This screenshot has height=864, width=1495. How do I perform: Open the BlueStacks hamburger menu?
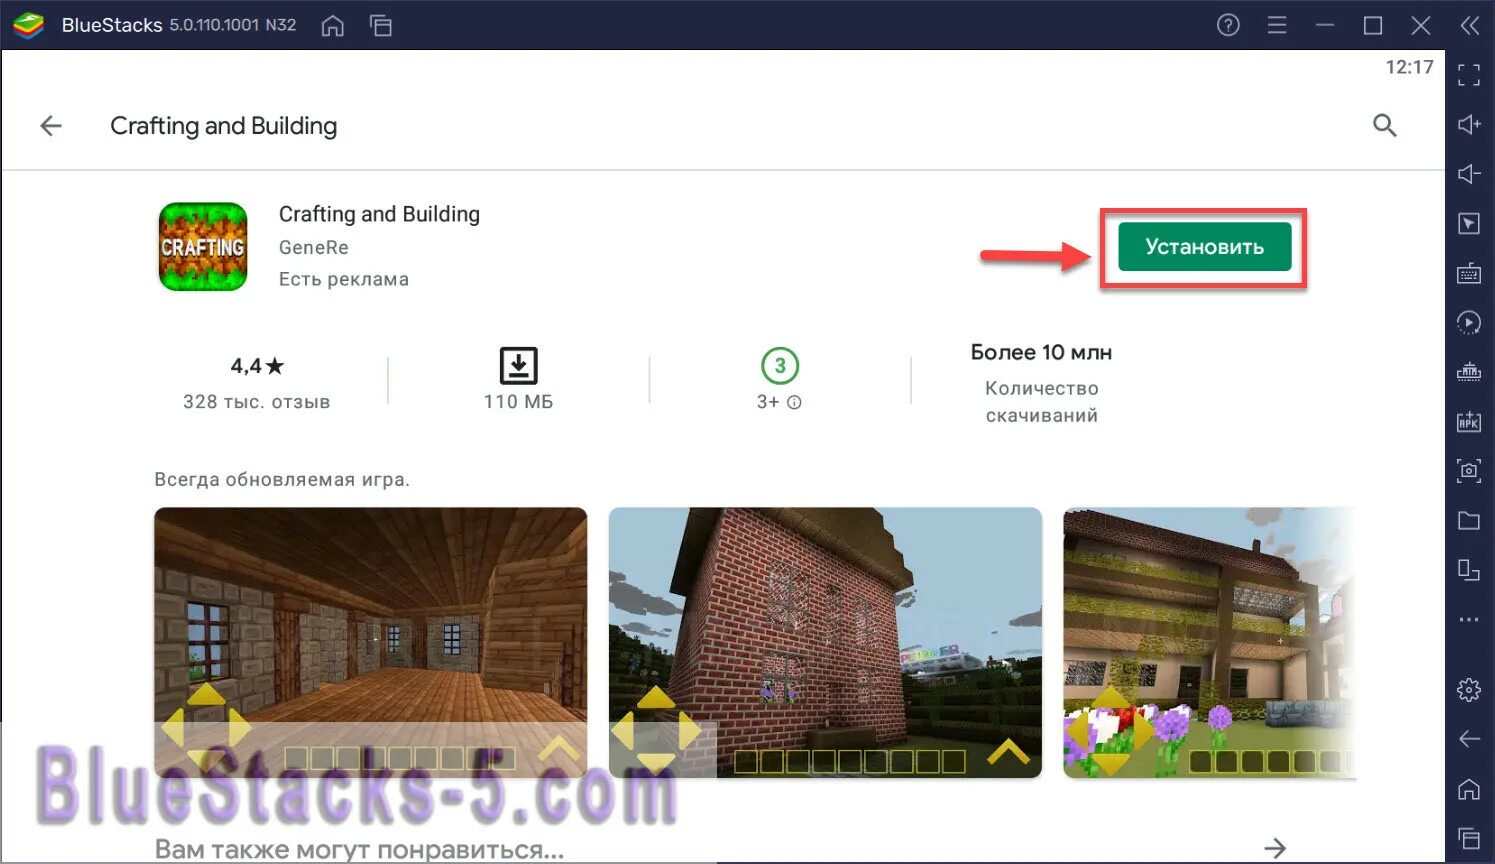1277,25
